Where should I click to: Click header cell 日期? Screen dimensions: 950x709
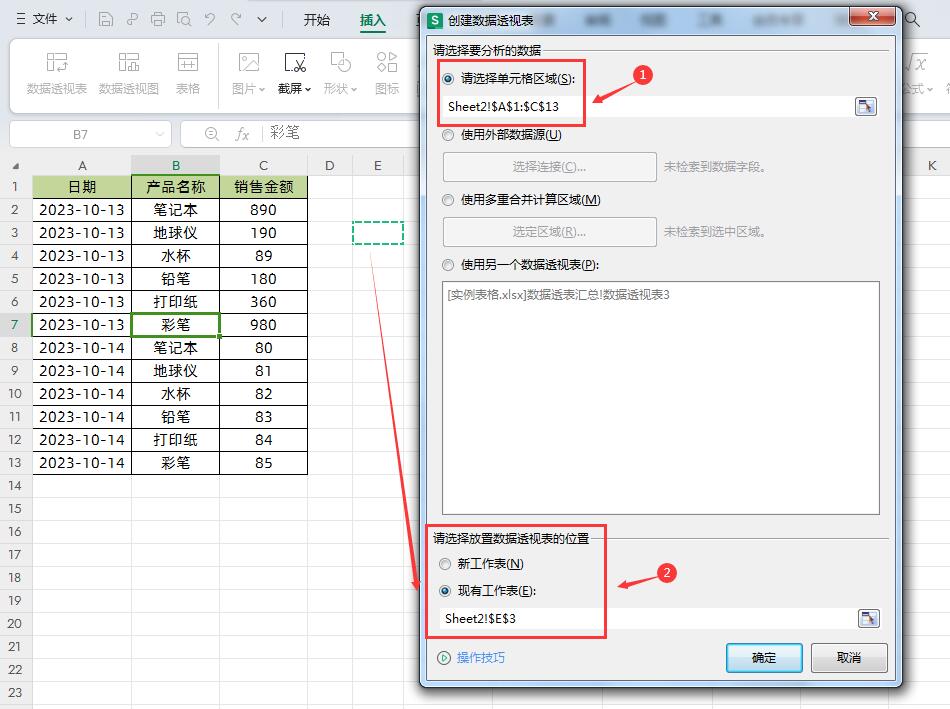point(82,187)
